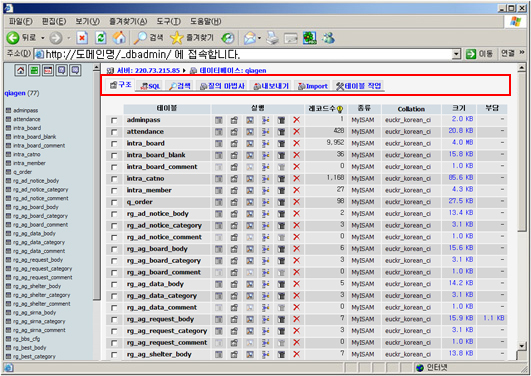Click the lightbulb hint icon beside 레코드수

340,109
